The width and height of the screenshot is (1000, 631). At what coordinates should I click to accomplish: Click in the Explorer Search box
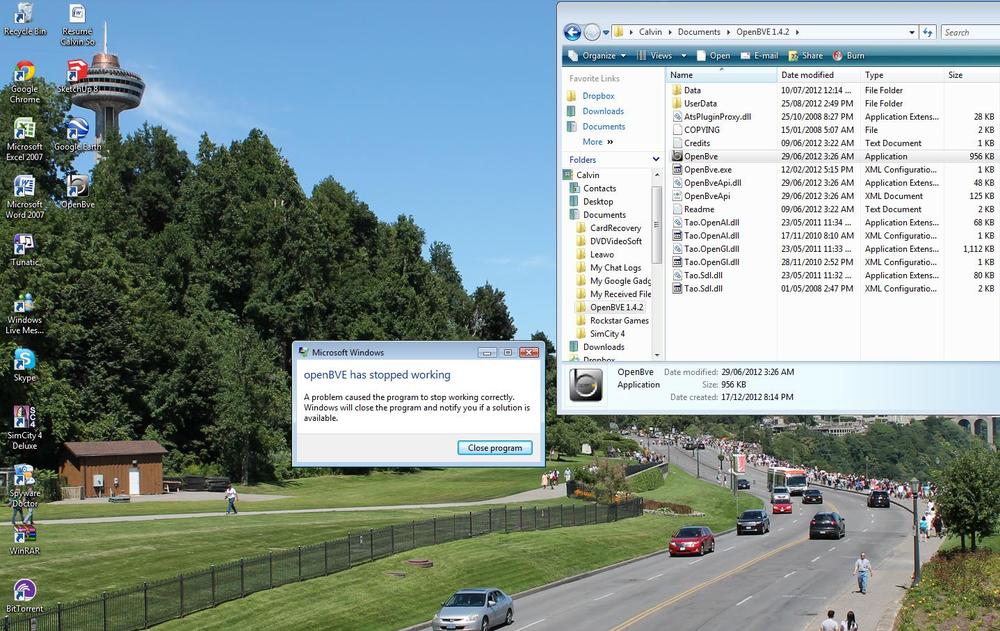pos(970,32)
